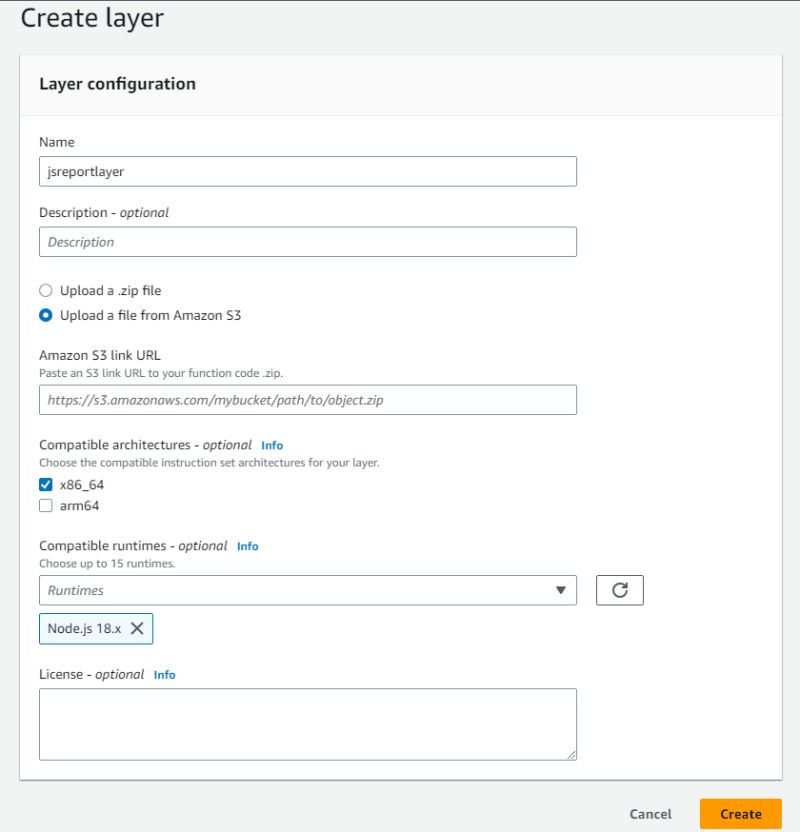Click Info next to Compatible runtimes
This screenshot has width=800, height=832.
[246, 546]
